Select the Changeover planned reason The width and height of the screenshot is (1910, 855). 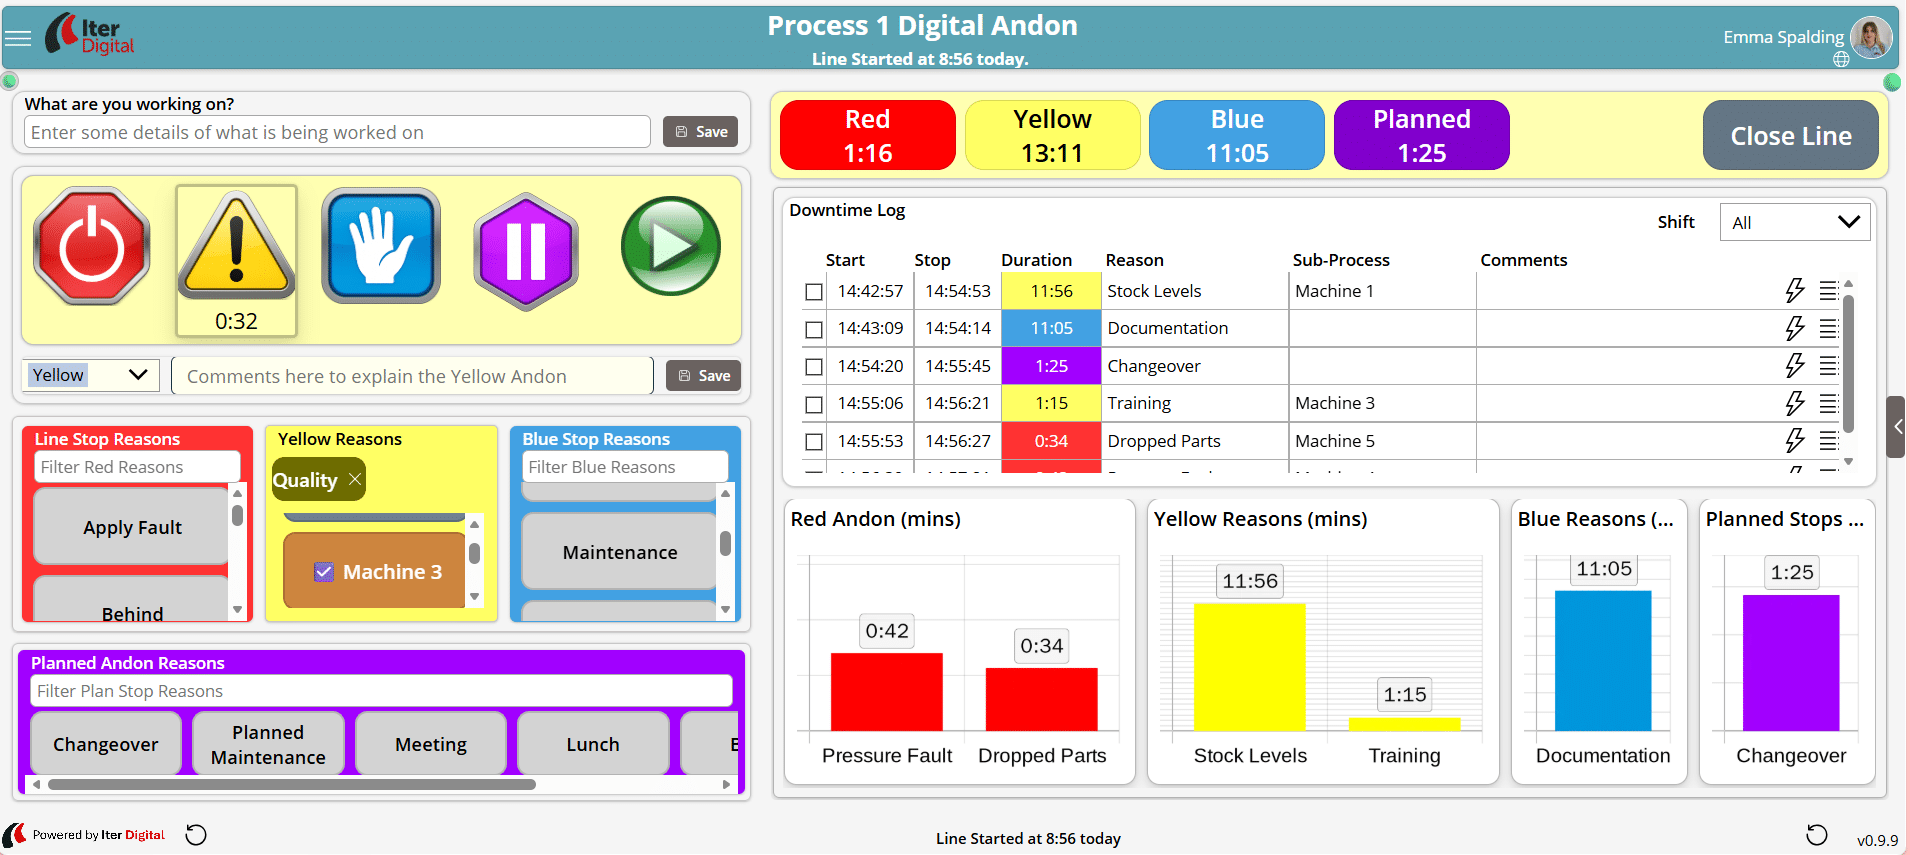(x=106, y=744)
